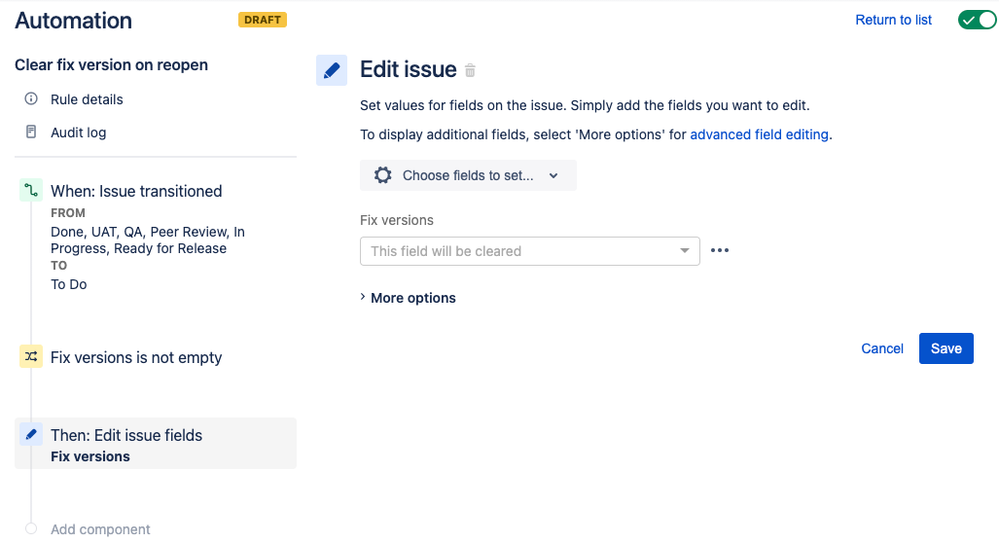This screenshot has width=999, height=550.
Task: Save the Edit issue action
Action: (x=946, y=349)
